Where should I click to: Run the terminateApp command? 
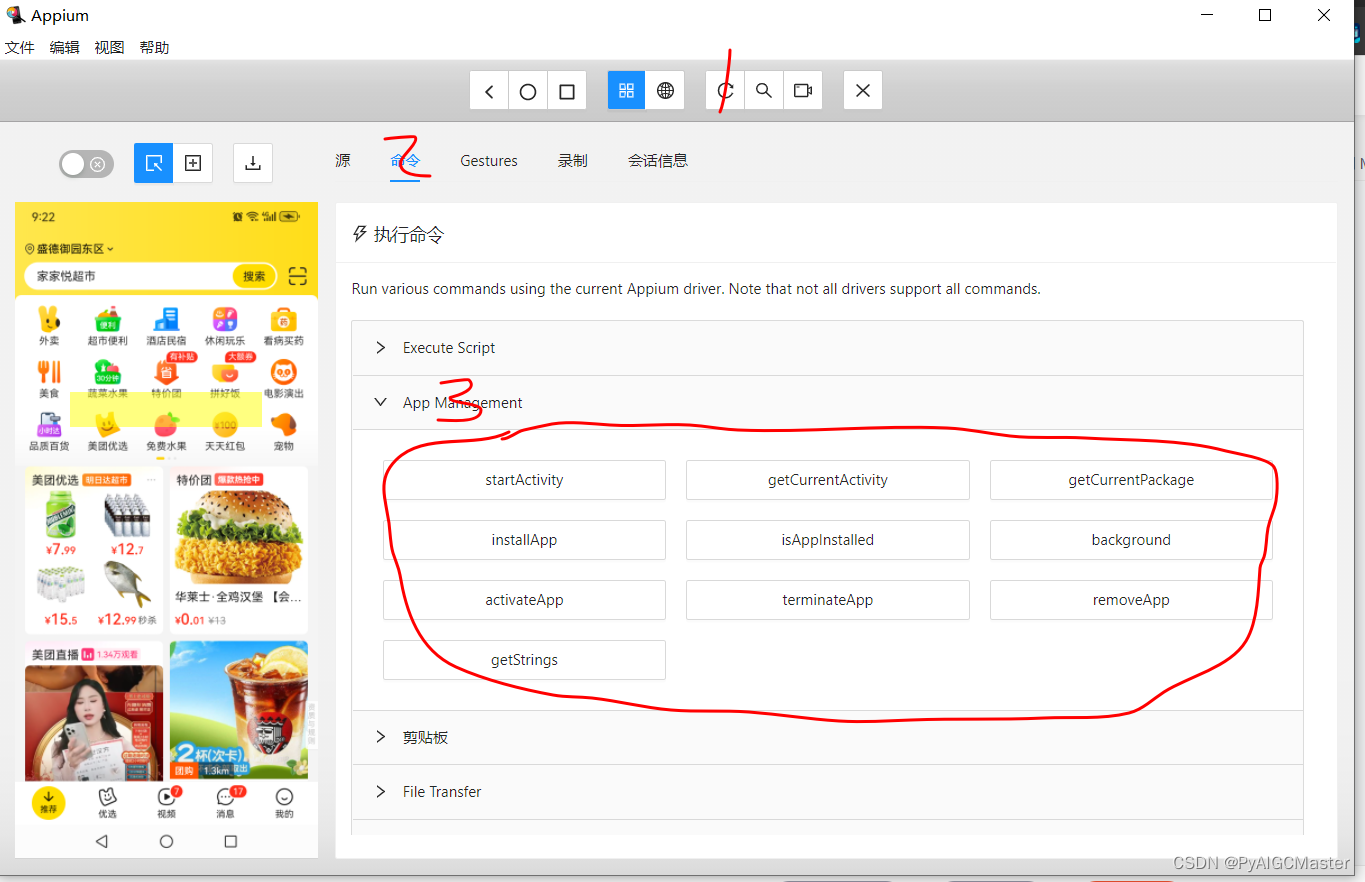(x=828, y=600)
